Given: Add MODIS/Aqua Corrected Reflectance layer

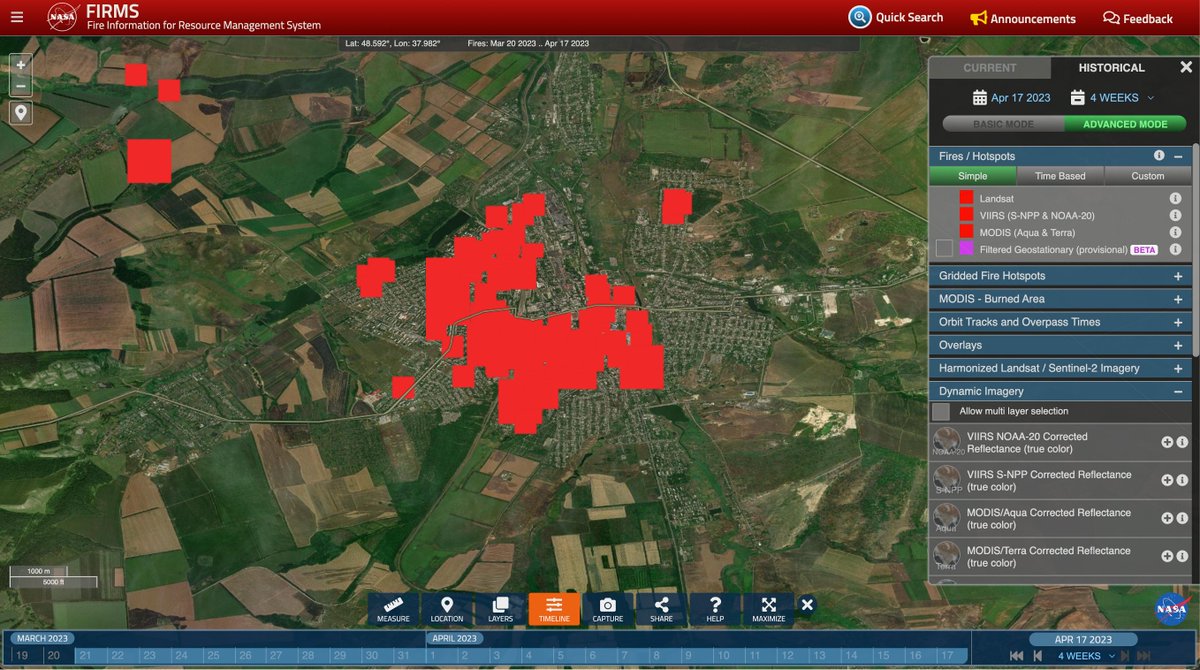Looking at the screenshot, I should (x=1167, y=518).
